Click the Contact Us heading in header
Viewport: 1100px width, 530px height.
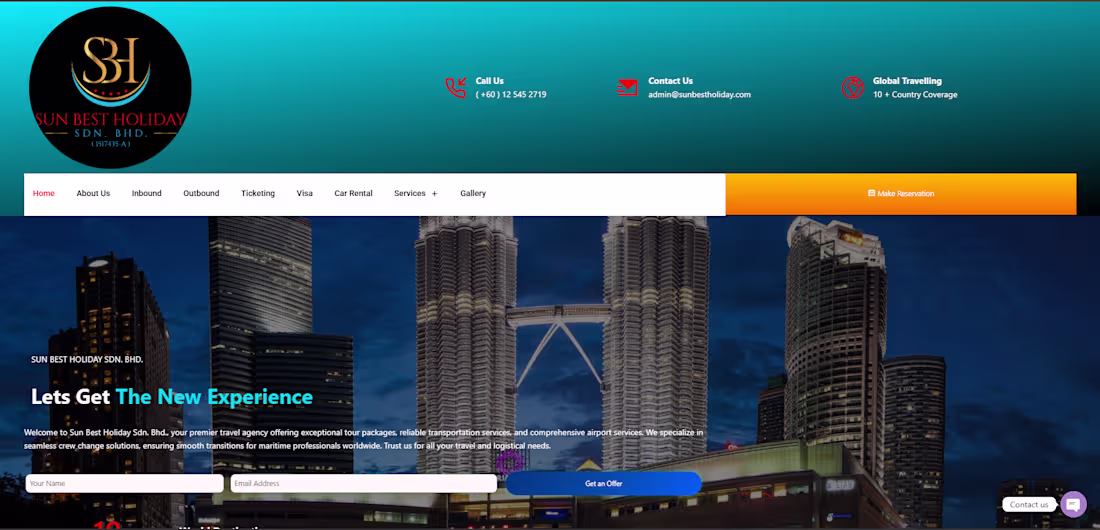(x=671, y=81)
